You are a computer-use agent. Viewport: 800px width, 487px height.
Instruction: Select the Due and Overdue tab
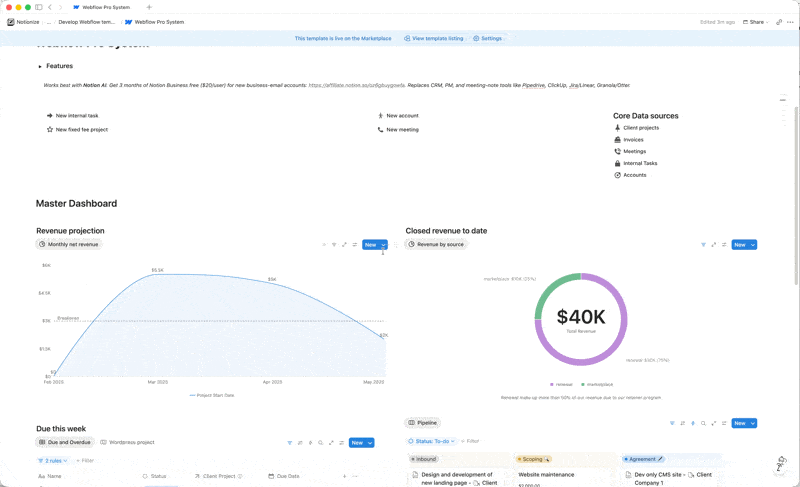(64, 442)
